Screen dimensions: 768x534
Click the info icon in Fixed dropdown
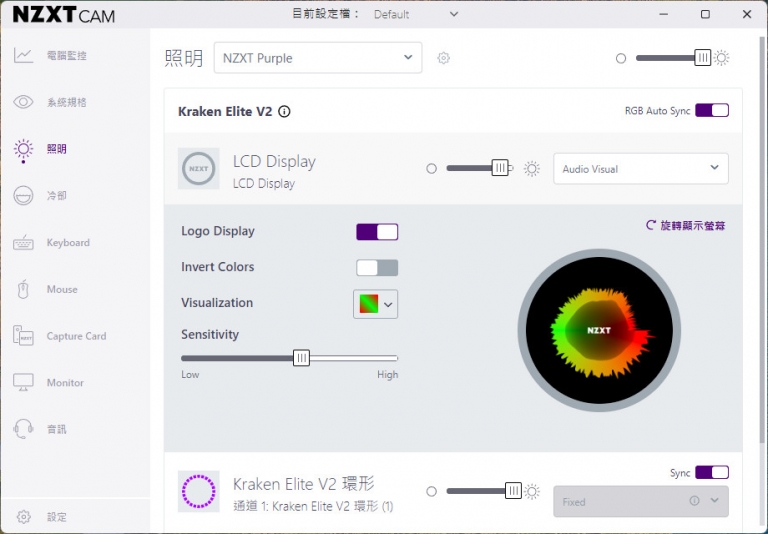tap(694, 501)
